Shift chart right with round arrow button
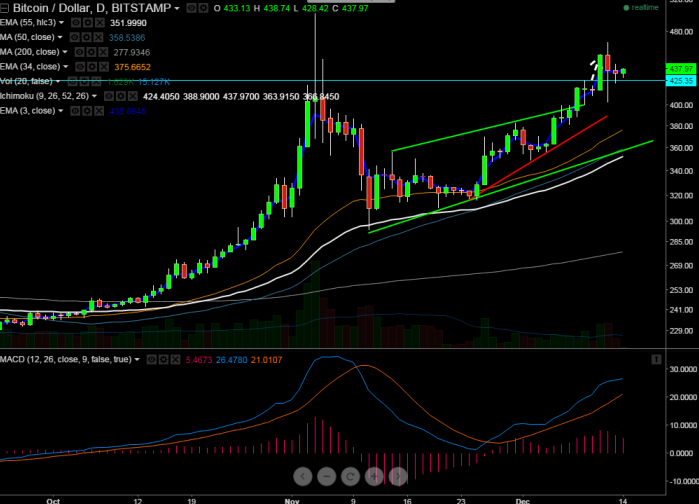The width and height of the screenshot is (699, 504). click(398, 476)
